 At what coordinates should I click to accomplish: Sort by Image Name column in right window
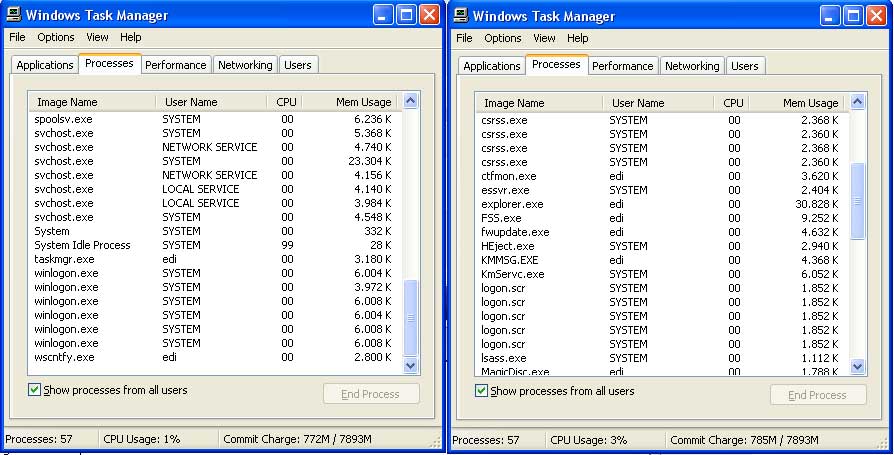(x=539, y=103)
